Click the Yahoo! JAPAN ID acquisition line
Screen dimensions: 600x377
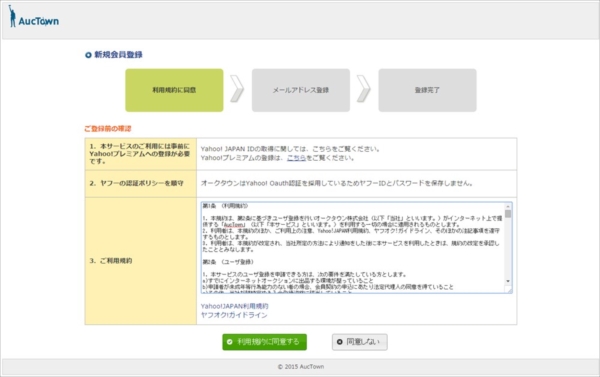tap(290, 149)
